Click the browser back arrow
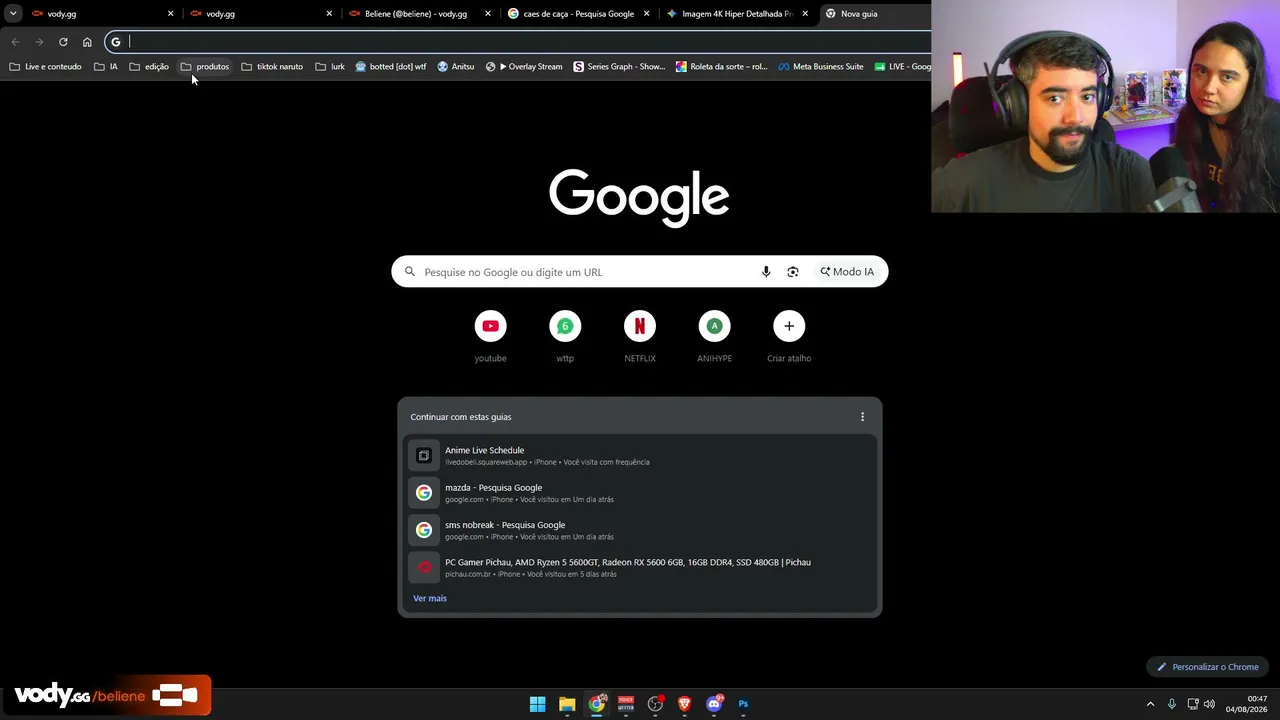This screenshot has height=720, width=1280. coord(15,42)
